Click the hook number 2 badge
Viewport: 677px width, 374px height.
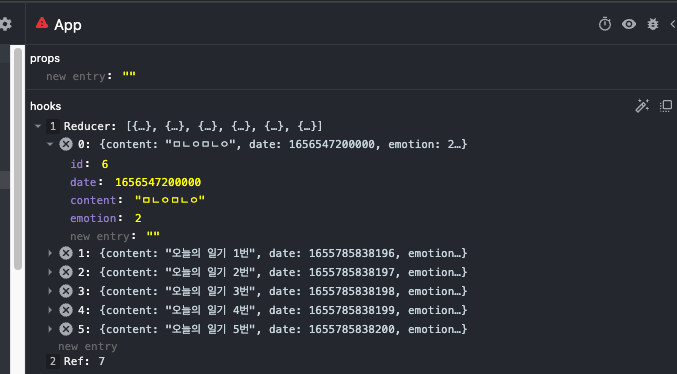tap(53, 361)
